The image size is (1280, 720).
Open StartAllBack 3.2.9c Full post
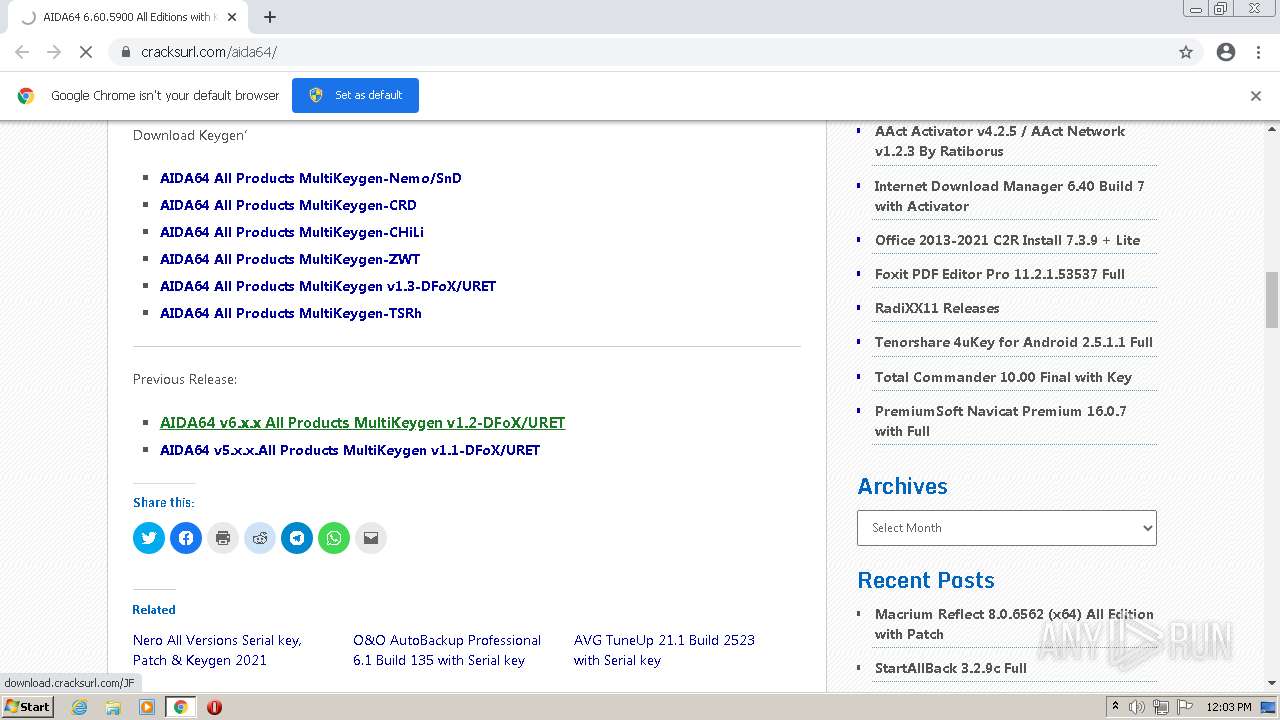951,668
